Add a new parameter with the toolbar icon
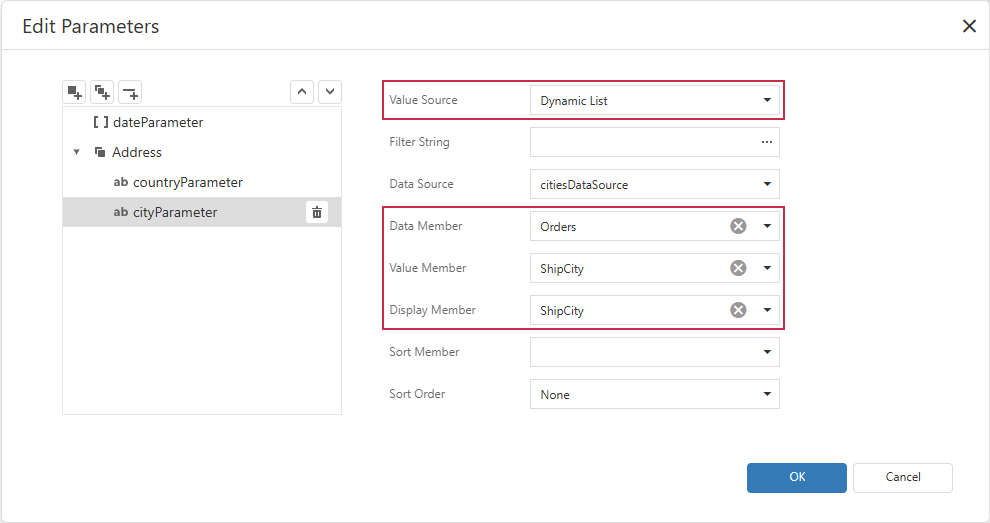The width and height of the screenshot is (990, 523). tap(75, 92)
